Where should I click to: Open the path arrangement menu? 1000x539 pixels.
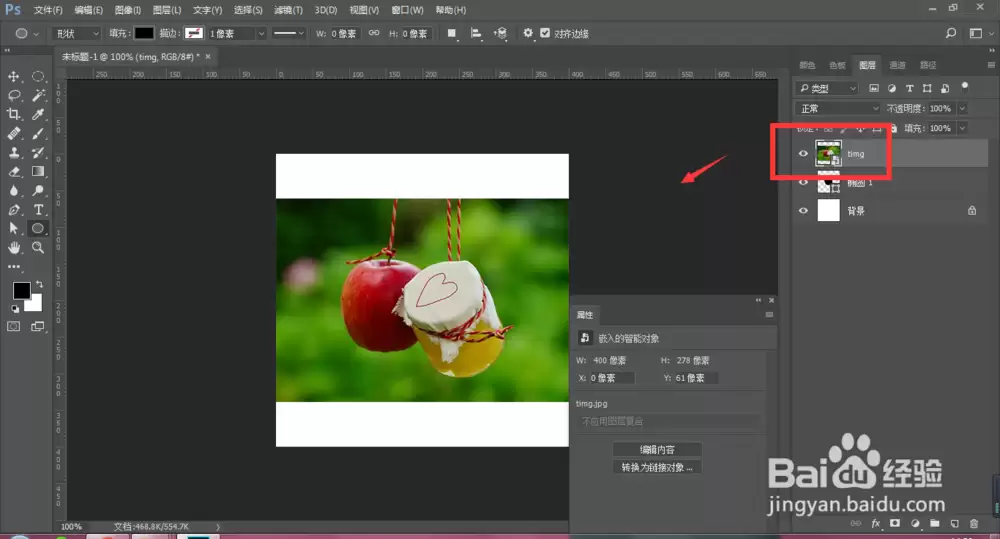point(501,33)
